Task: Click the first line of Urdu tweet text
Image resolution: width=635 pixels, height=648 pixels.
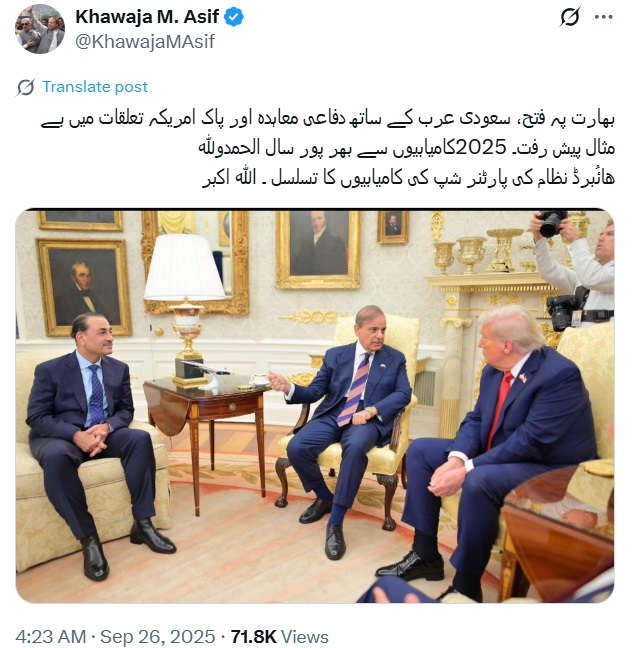Action: (x=328, y=119)
